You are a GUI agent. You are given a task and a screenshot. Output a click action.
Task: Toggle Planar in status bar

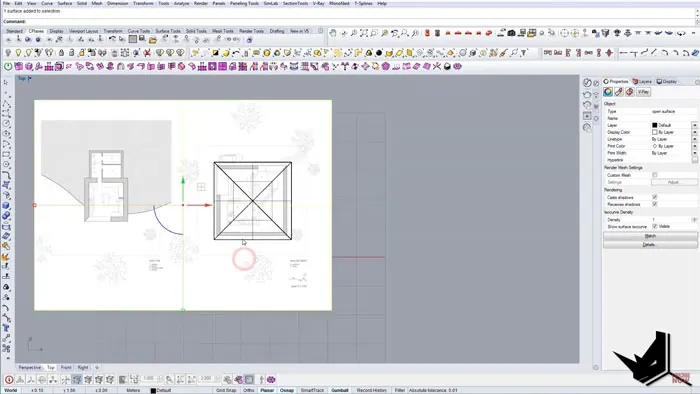pyautogui.click(x=267, y=390)
